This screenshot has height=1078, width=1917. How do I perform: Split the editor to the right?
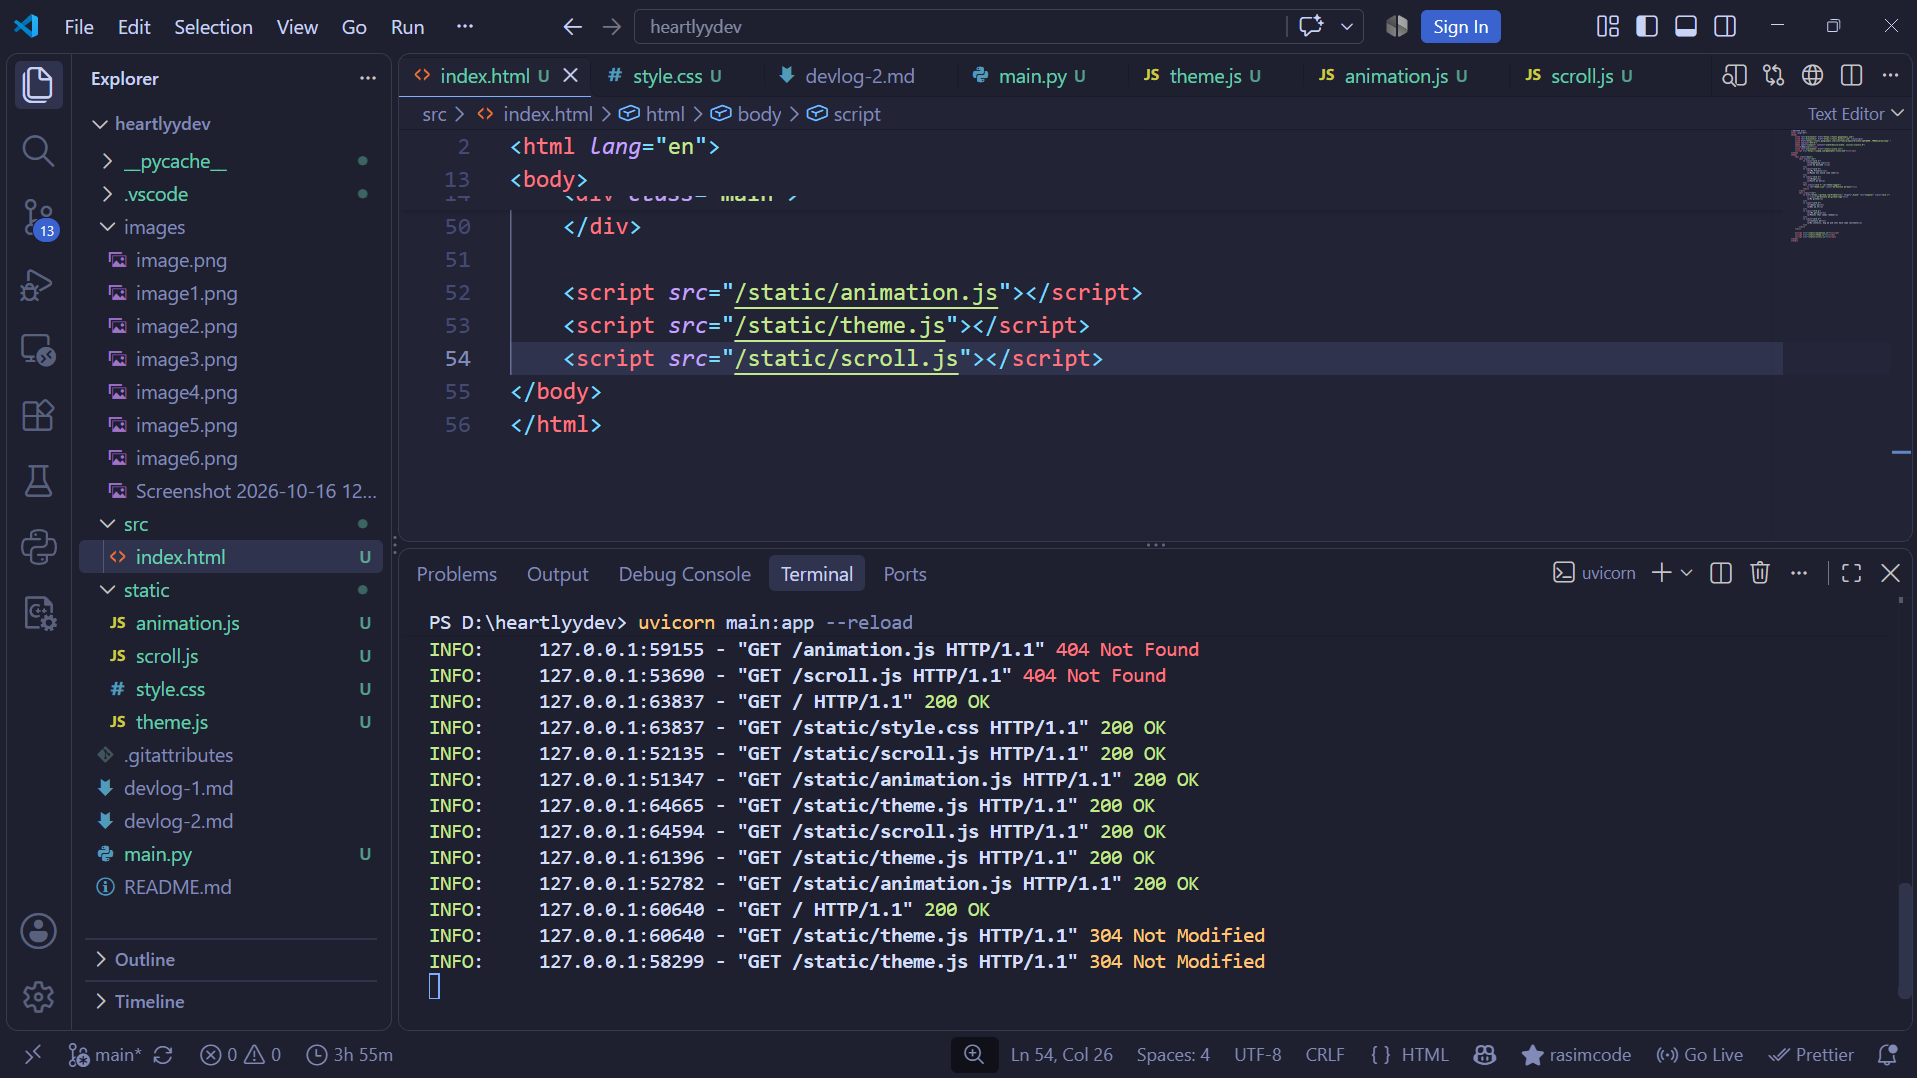[x=1851, y=75]
